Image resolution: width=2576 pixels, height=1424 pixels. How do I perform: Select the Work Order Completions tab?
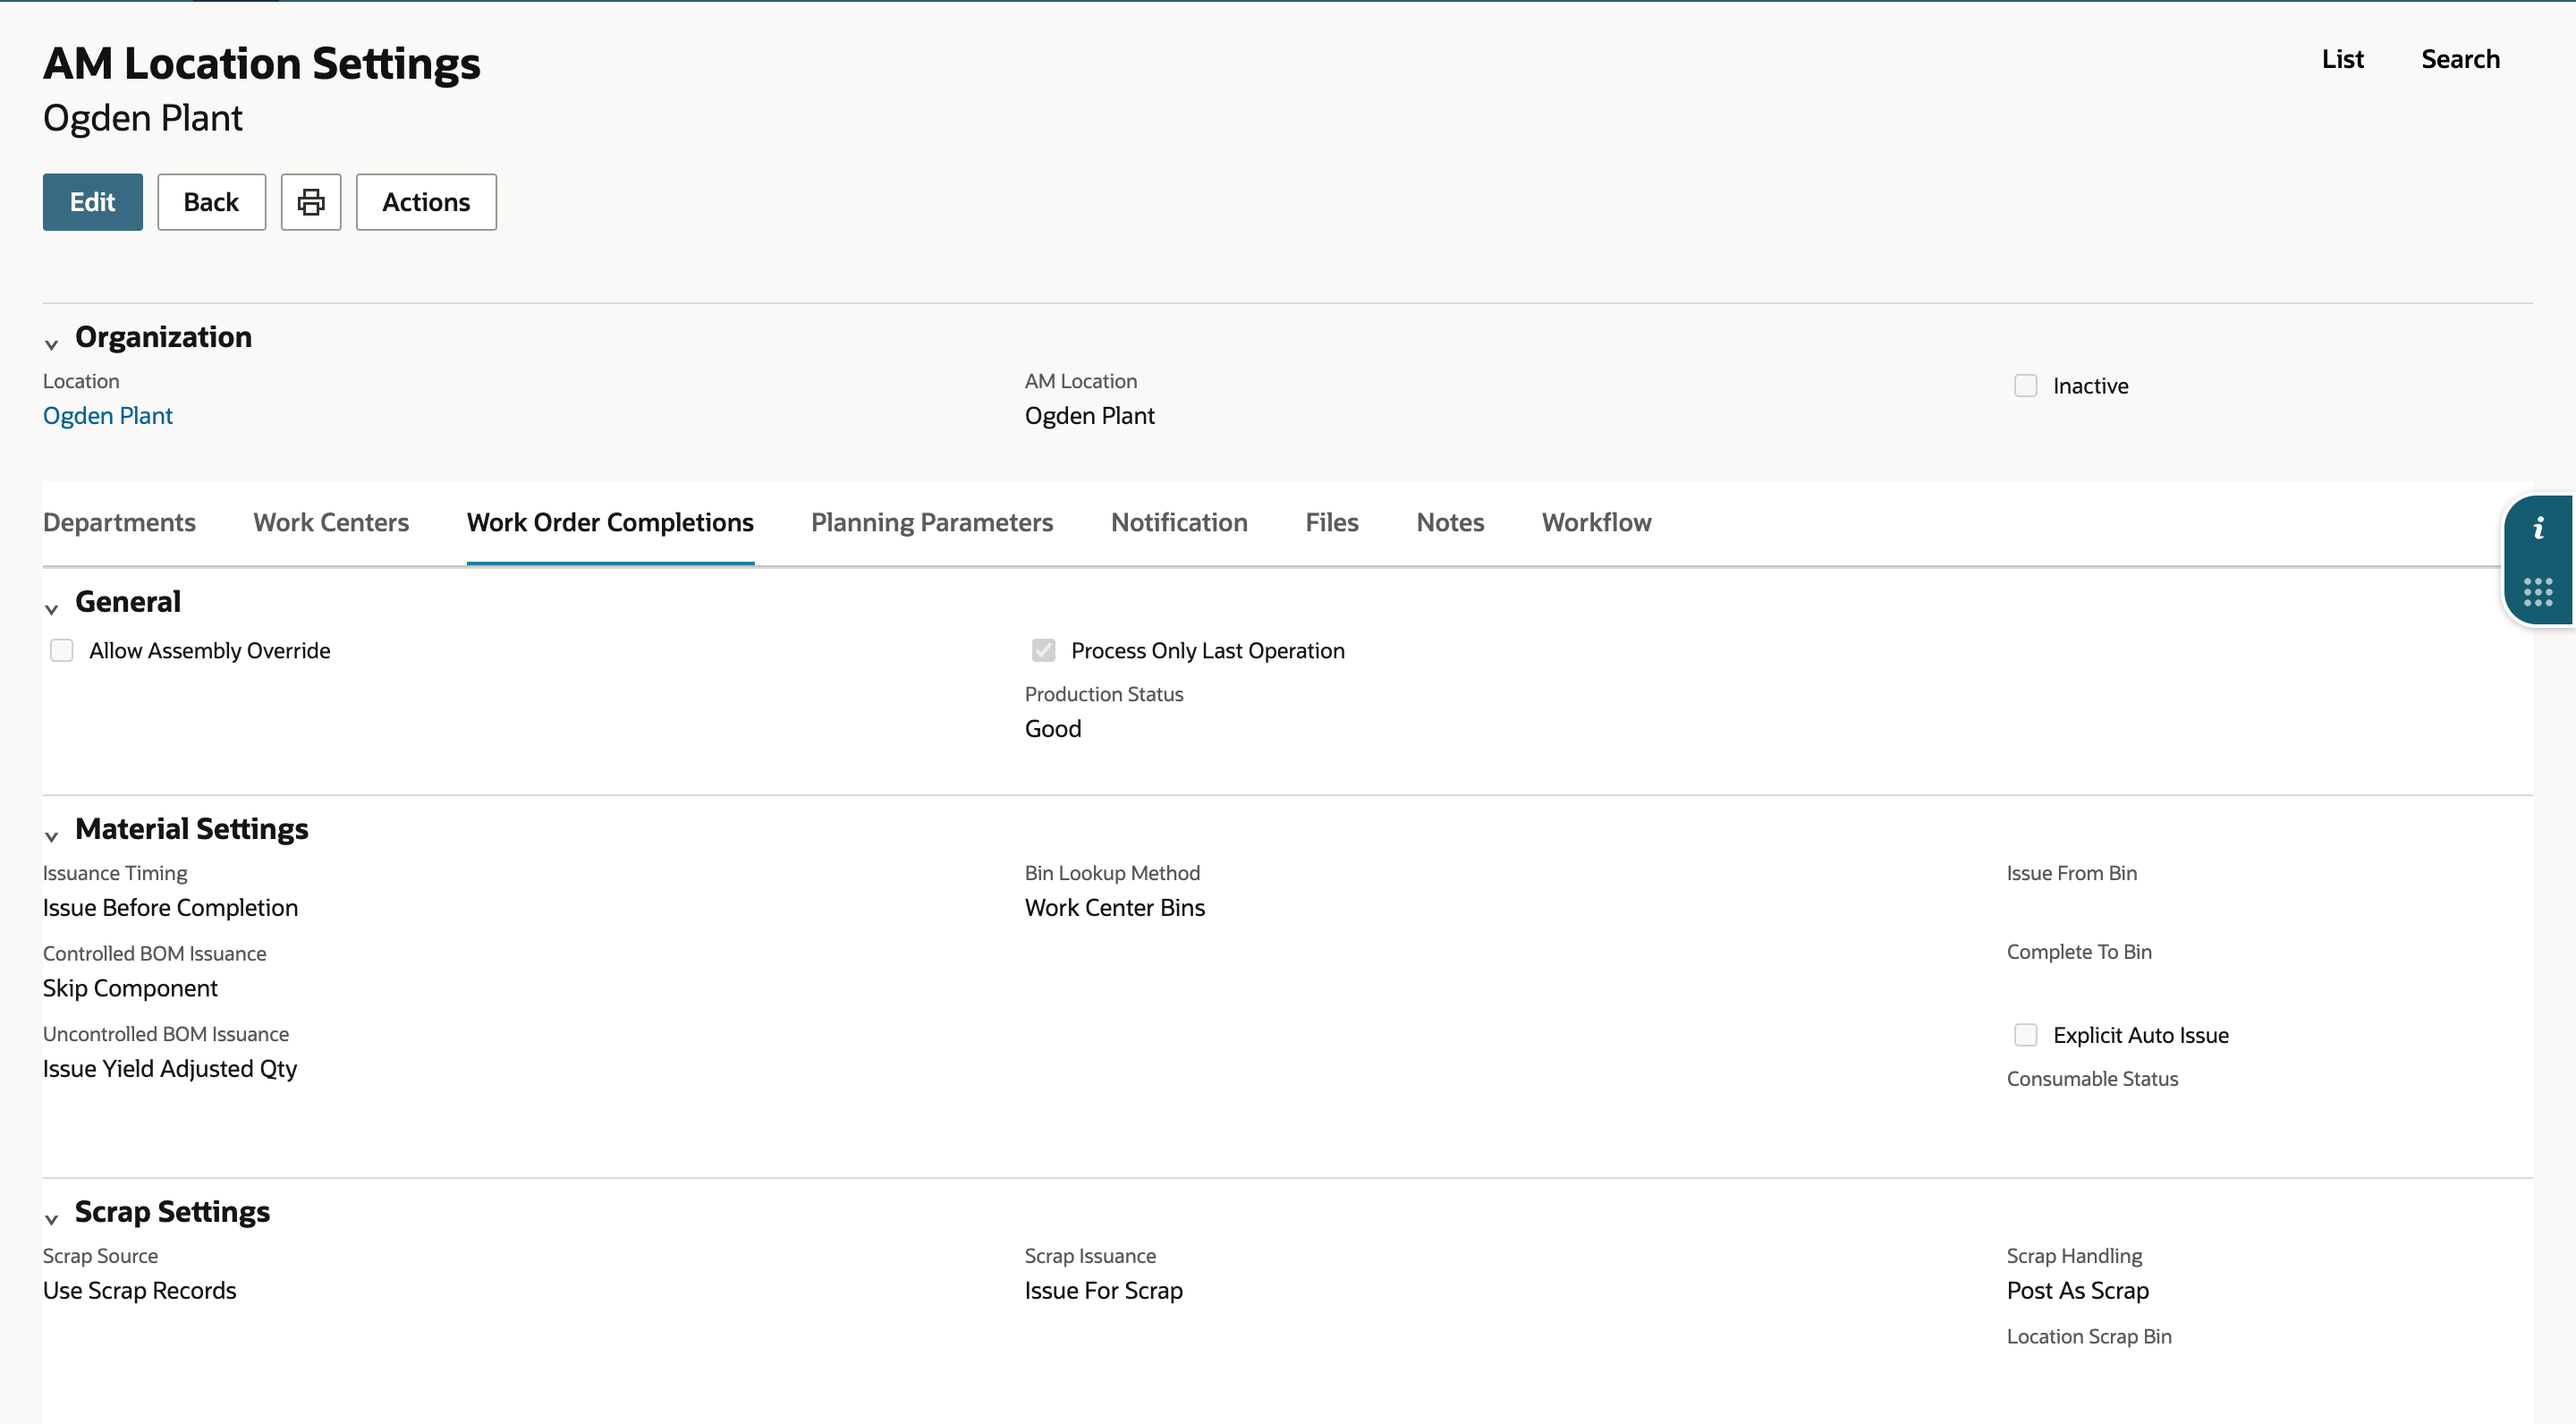point(610,523)
